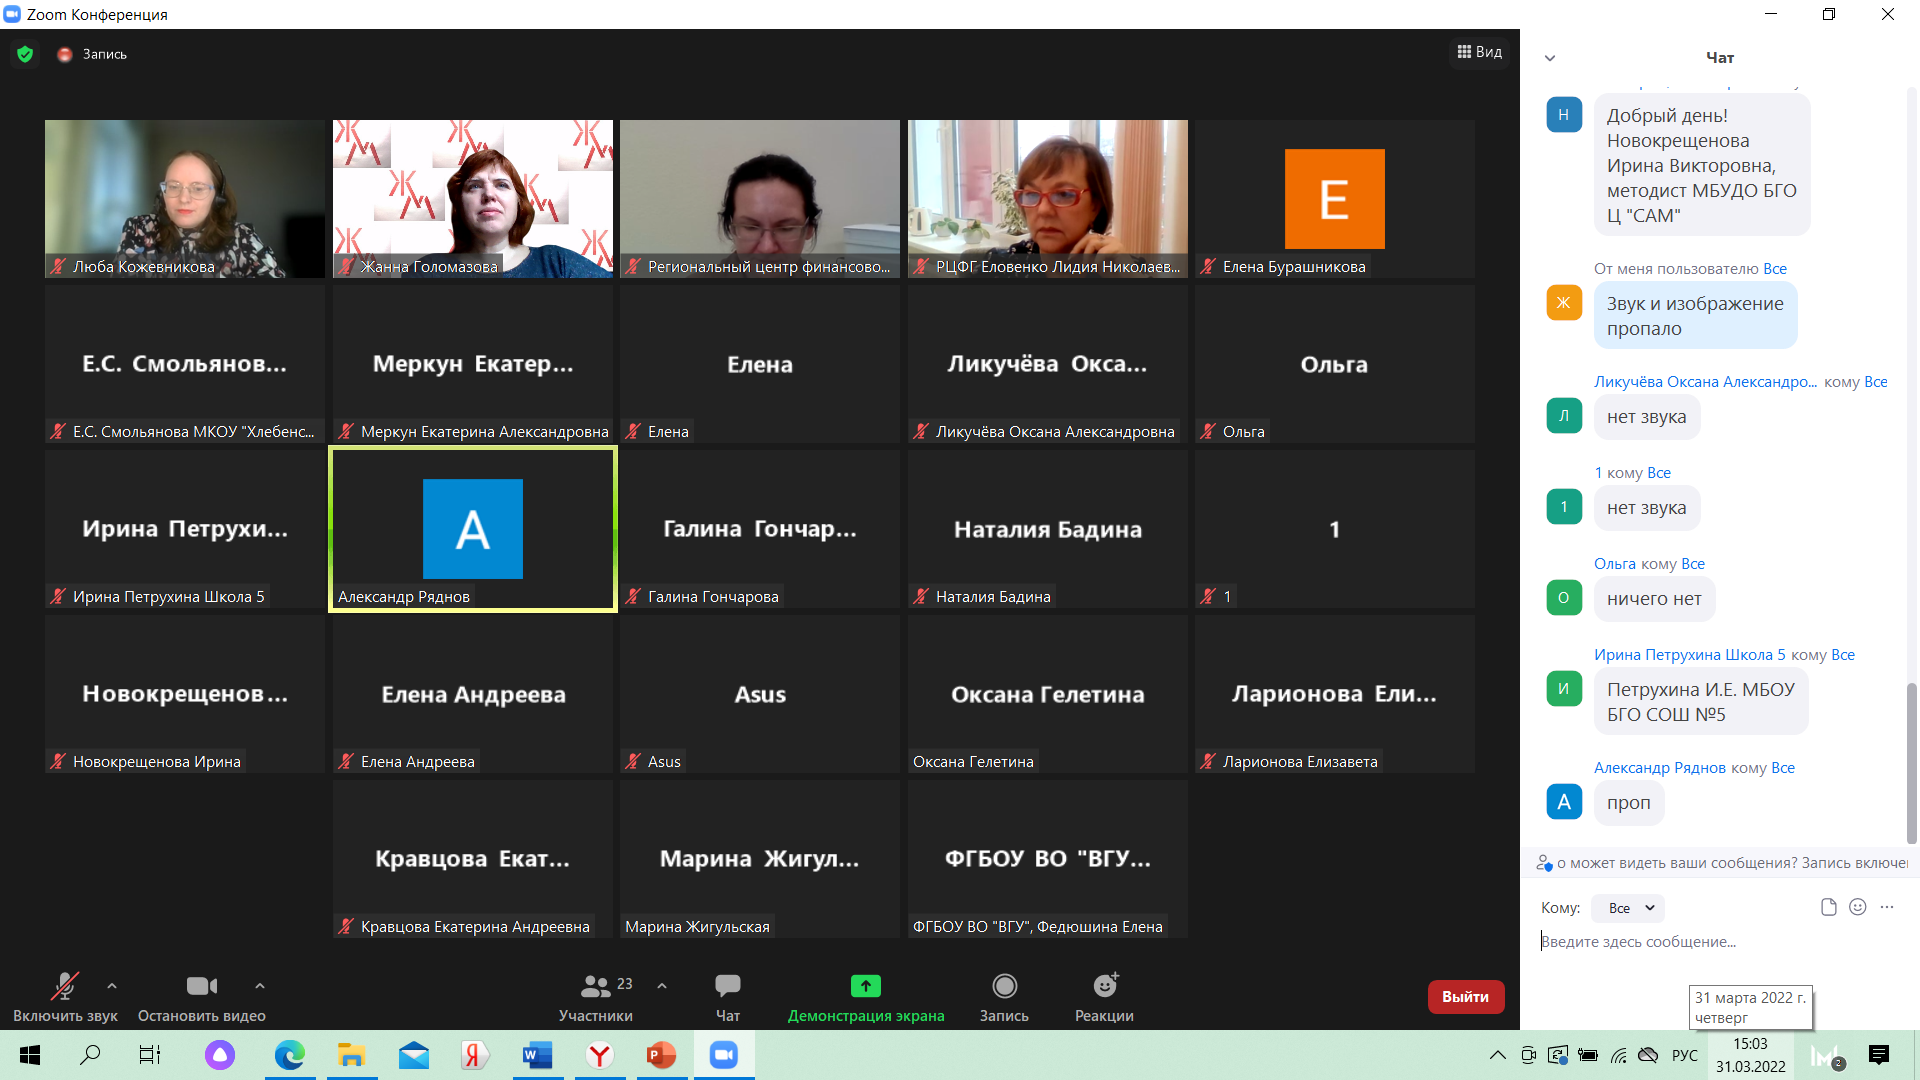Collapse the chat panel chevron
This screenshot has width=1920, height=1080.
(x=1550, y=58)
